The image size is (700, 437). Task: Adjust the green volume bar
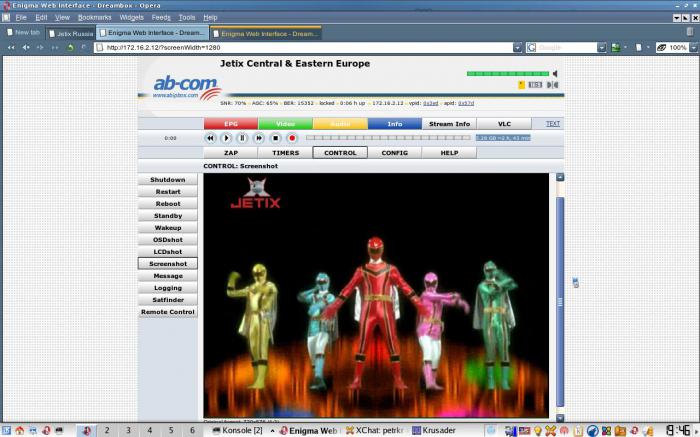pos(508,74)
